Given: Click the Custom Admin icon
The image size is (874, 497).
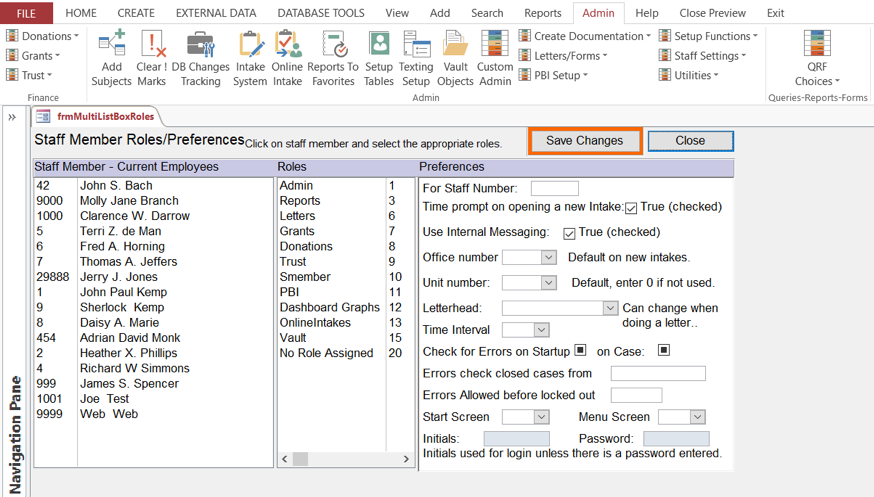Looking at the screenshot, I should pos(495,58).
